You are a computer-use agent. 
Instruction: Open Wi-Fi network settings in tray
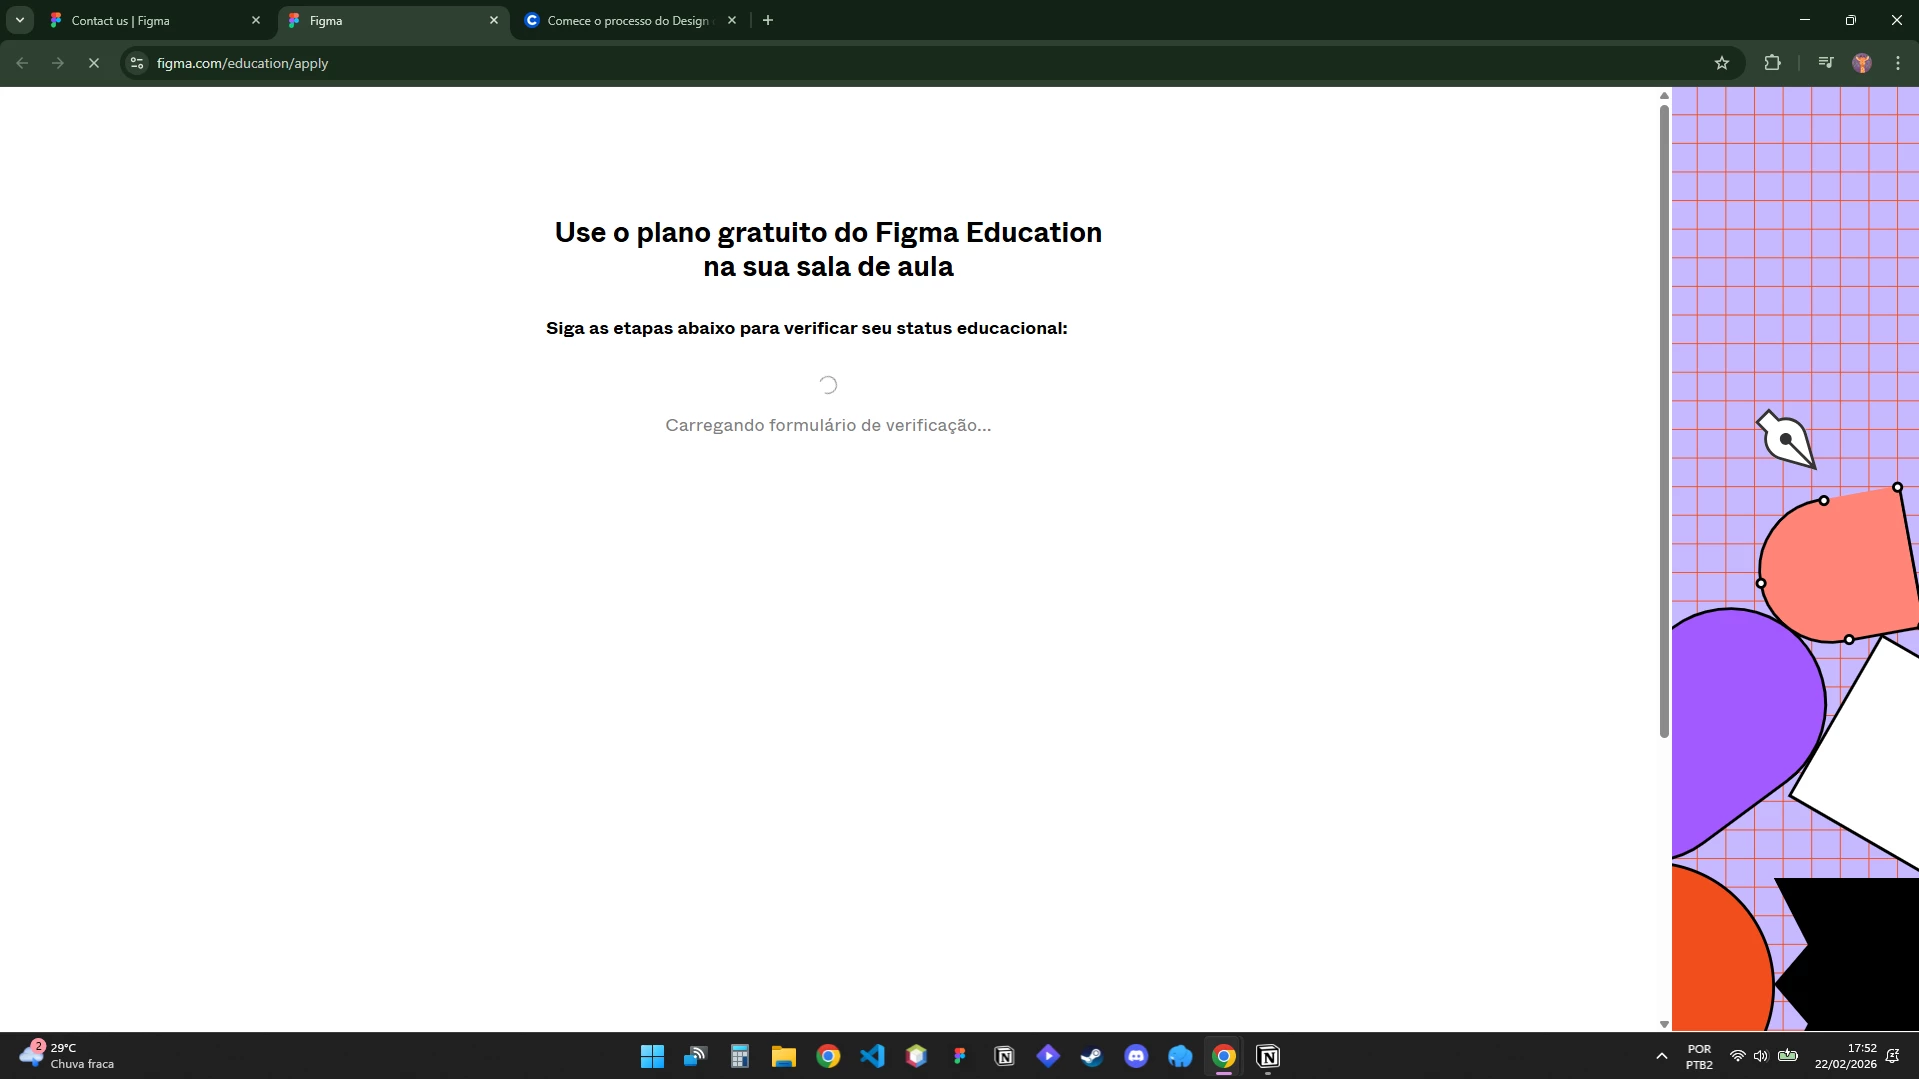coord(1738,1056)
